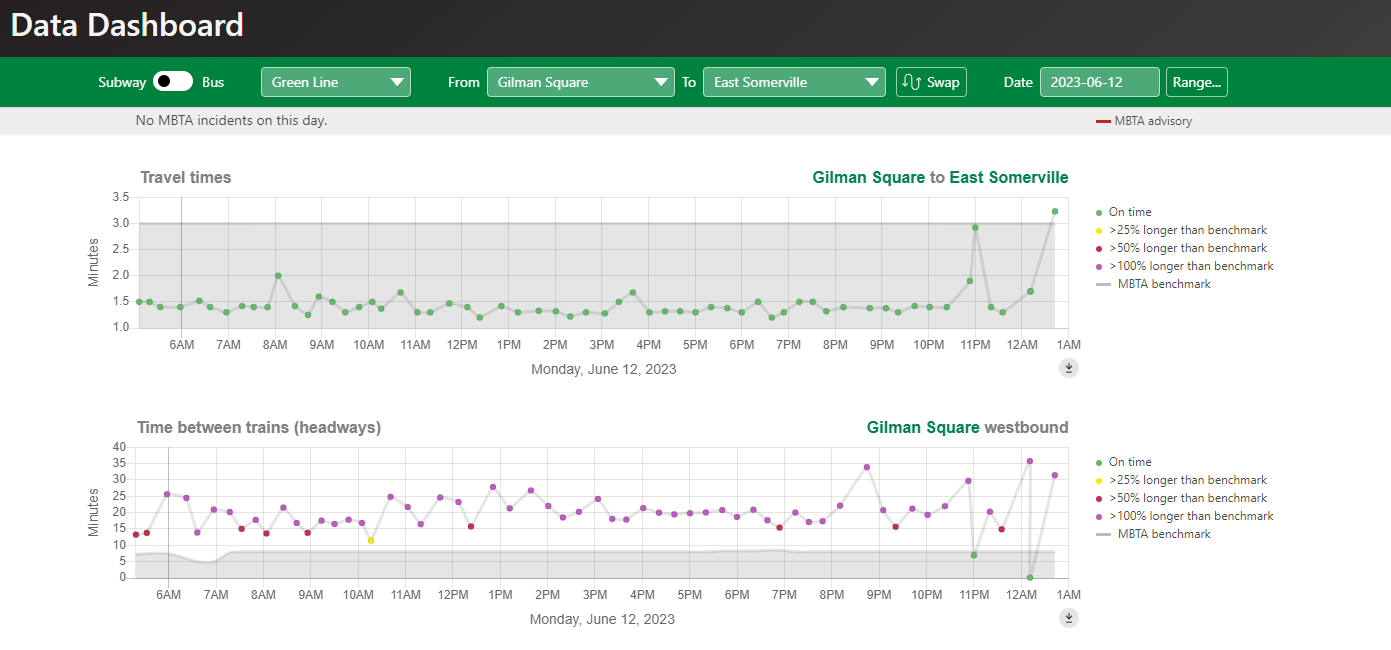1391x650 pixels.
Task: Download the Travel times chart data
Action: pyautogui.click(x=1069, y=368)
